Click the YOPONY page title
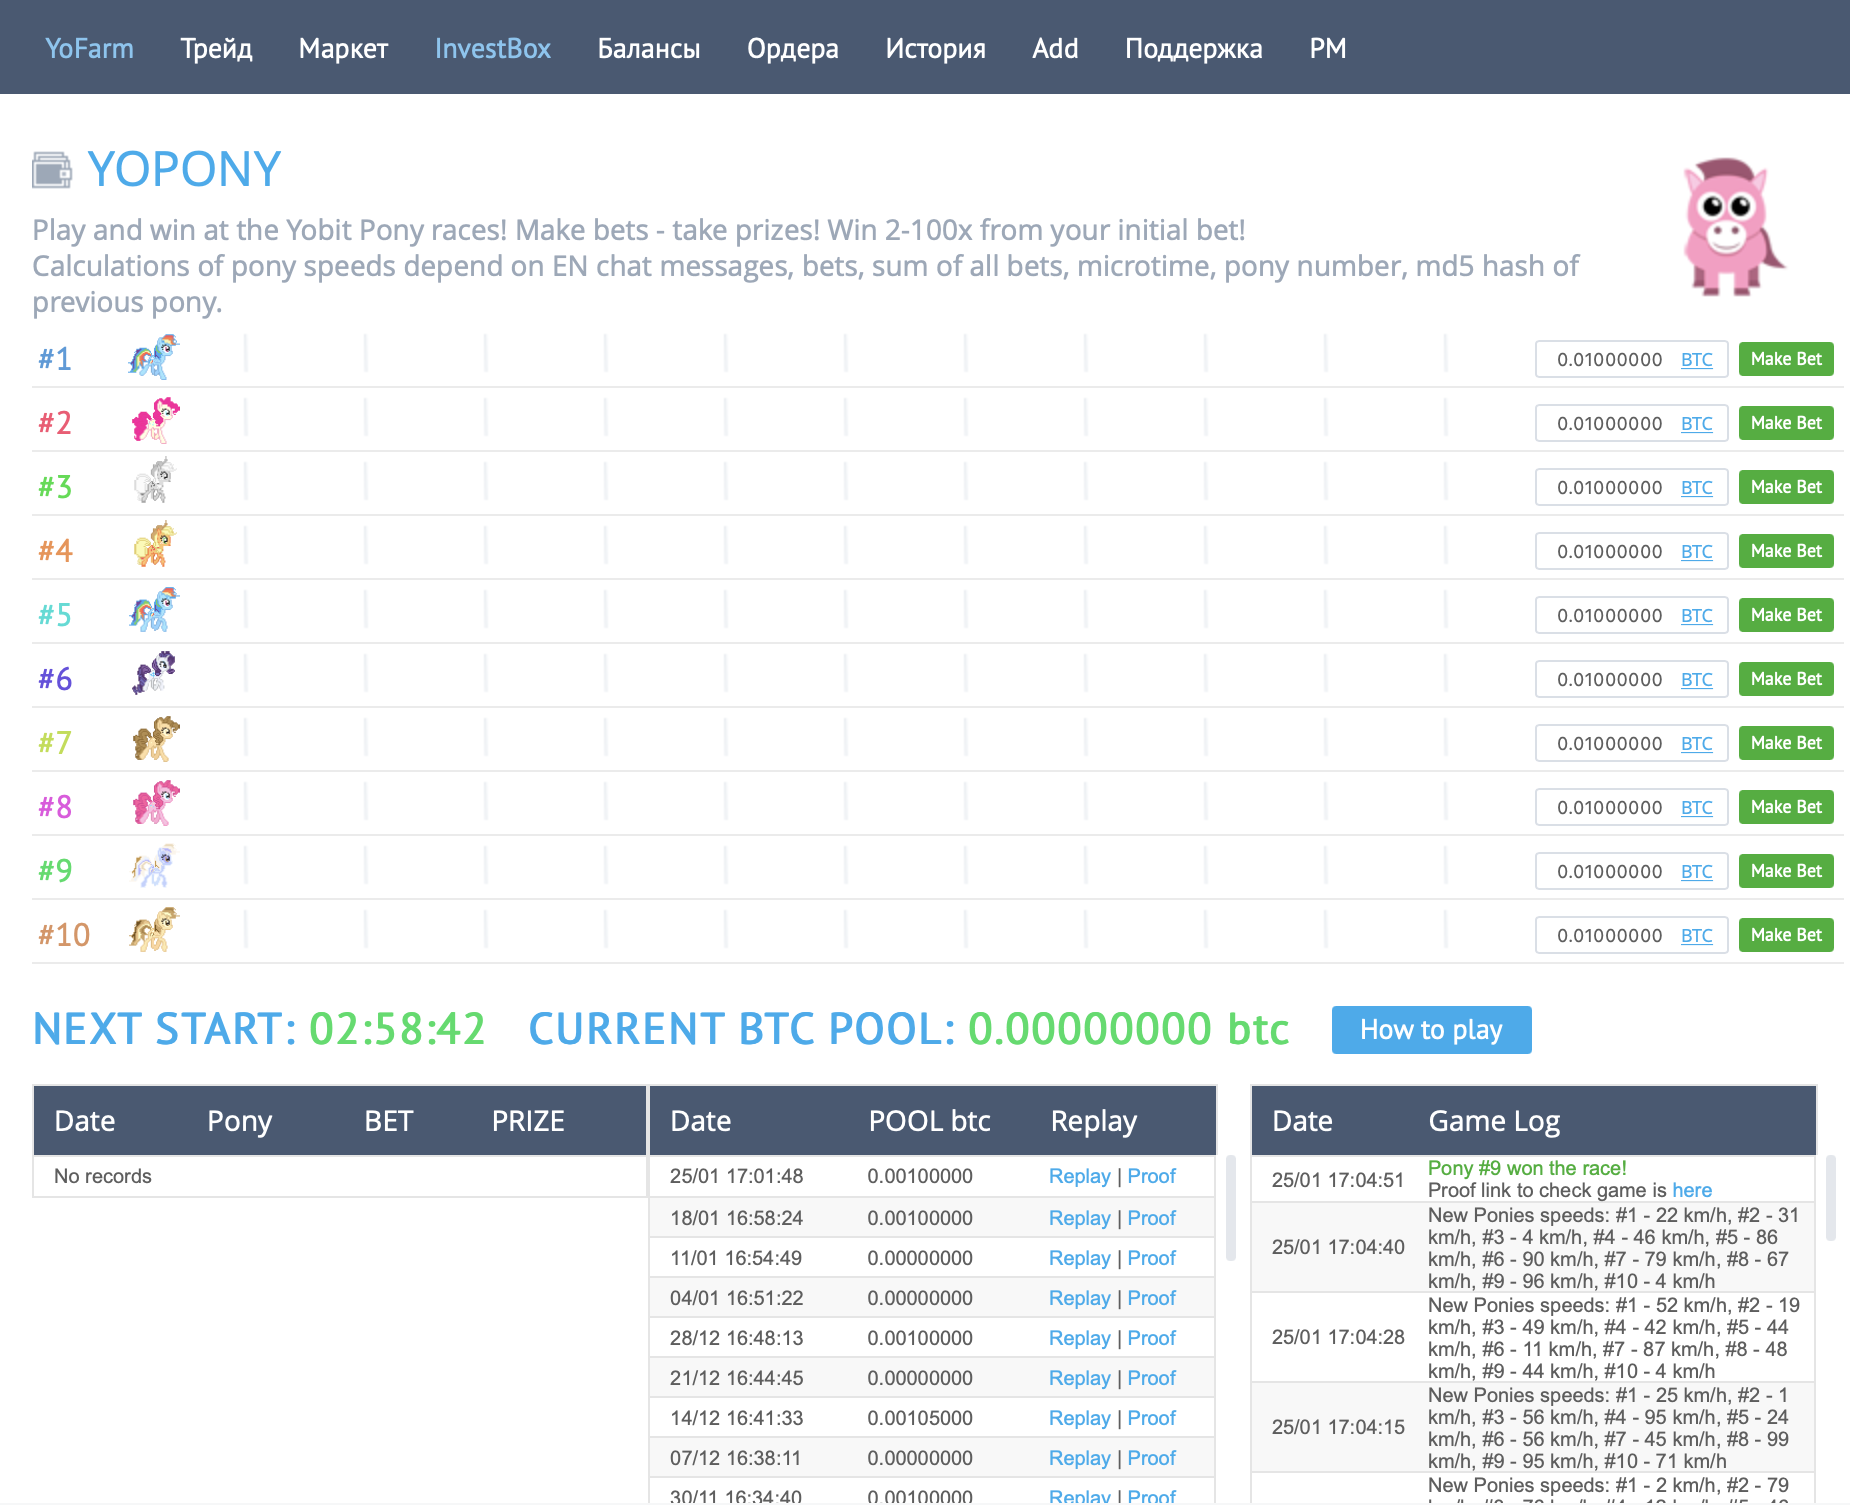Image resolution: width=1850 pixels, height=1505 pixels. (x=184, y=169)
